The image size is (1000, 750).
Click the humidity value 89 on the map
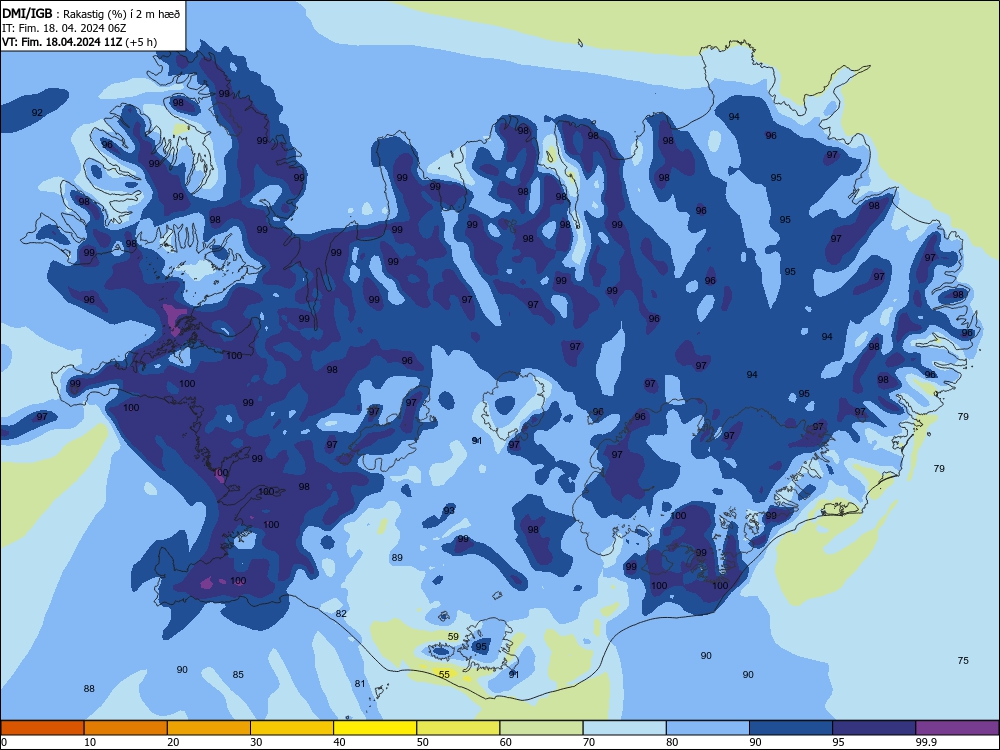point(397,557)
